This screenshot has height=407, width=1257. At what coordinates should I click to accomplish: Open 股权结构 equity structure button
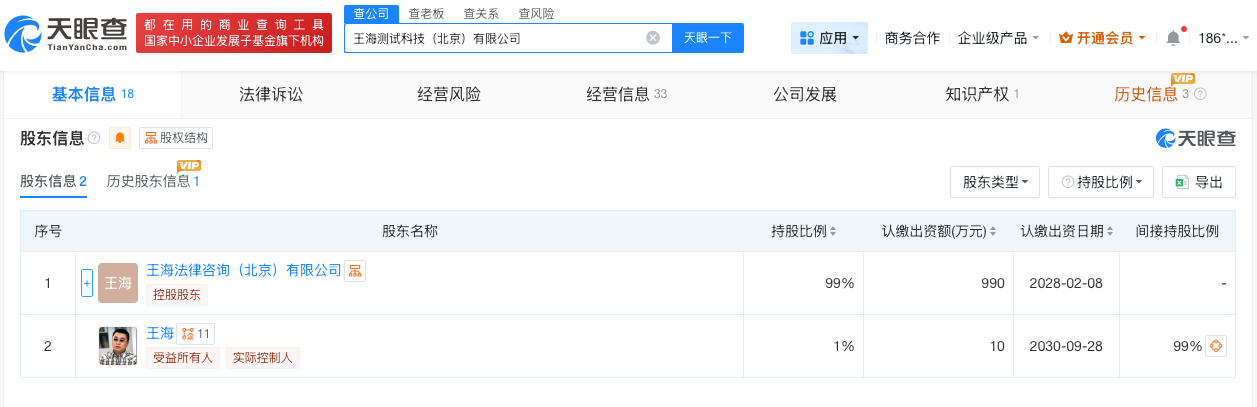[175, 138]
